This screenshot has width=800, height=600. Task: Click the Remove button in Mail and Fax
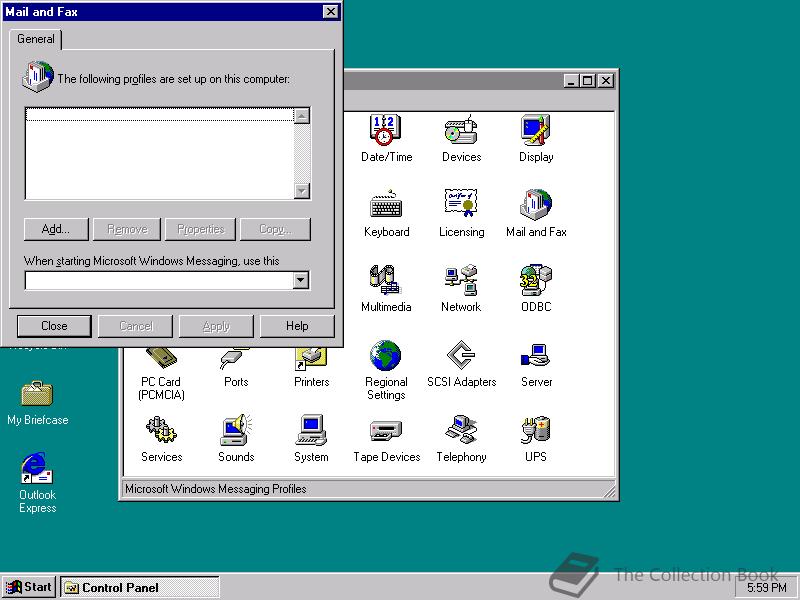127,229
